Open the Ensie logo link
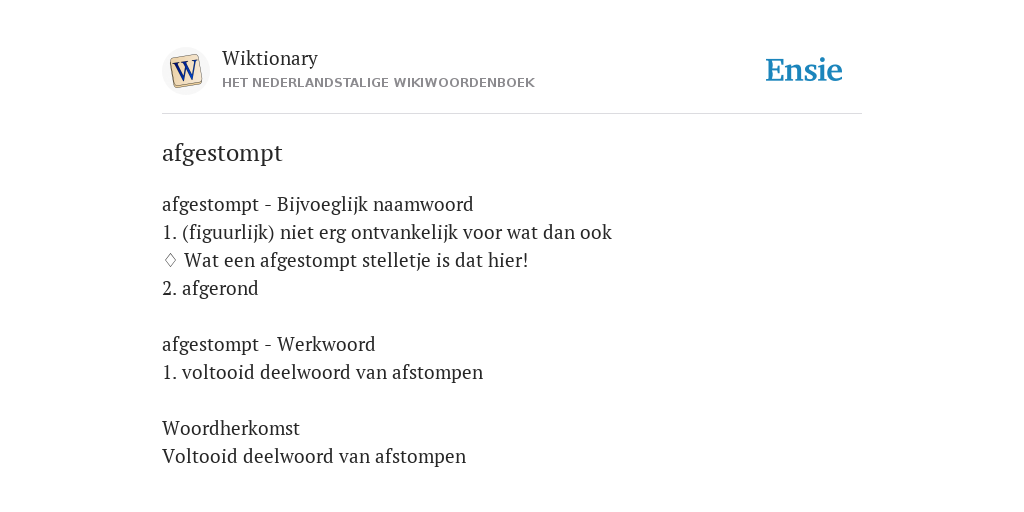 (x=804, y=70)
